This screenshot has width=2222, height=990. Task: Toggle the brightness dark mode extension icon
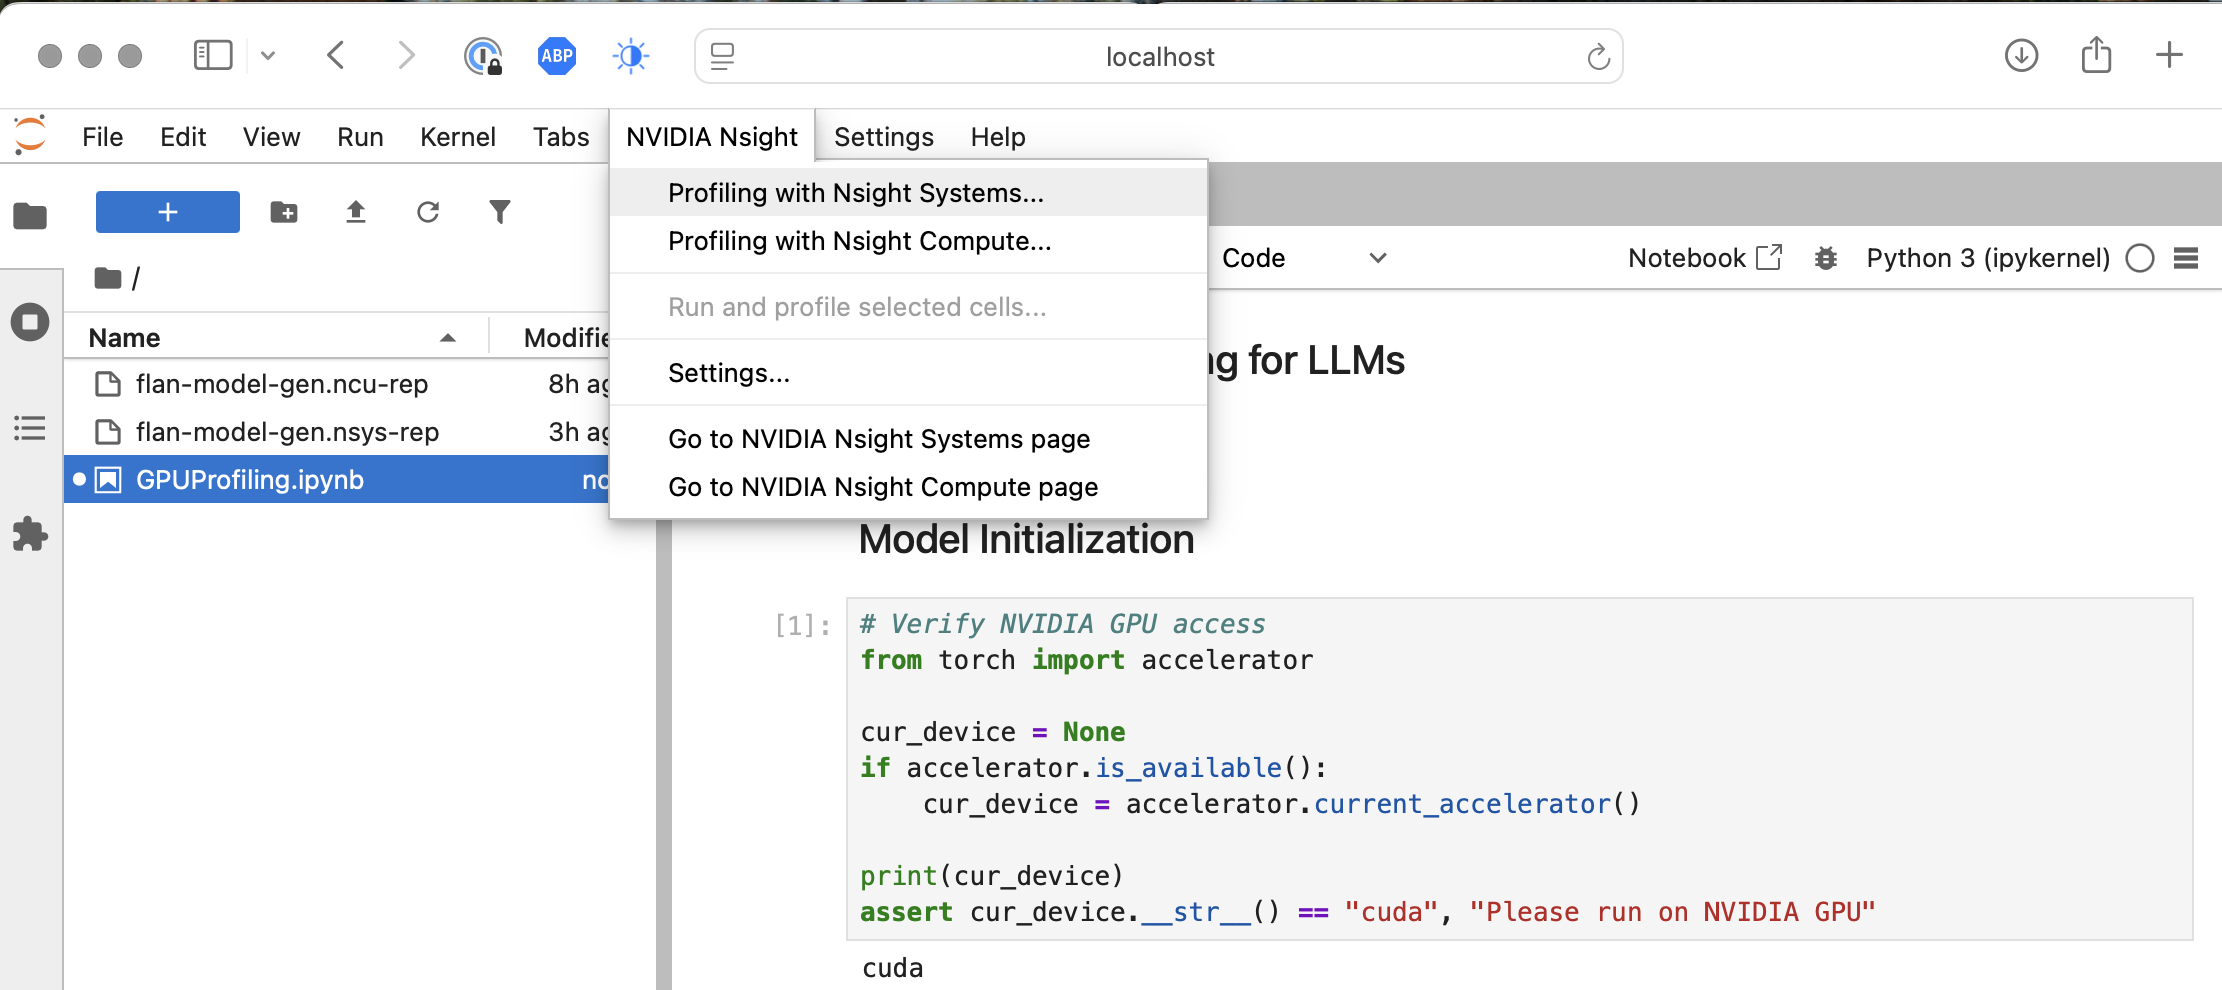pyautogui.click(x=631, y=56)
